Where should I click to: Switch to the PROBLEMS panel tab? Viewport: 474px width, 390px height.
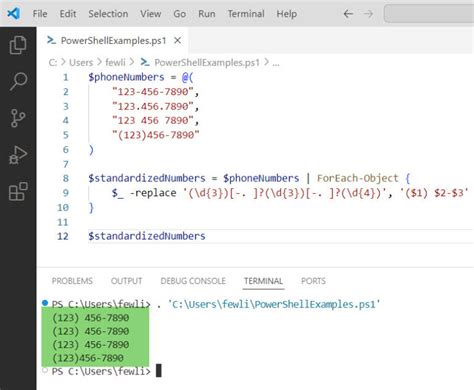pos(72,281)
